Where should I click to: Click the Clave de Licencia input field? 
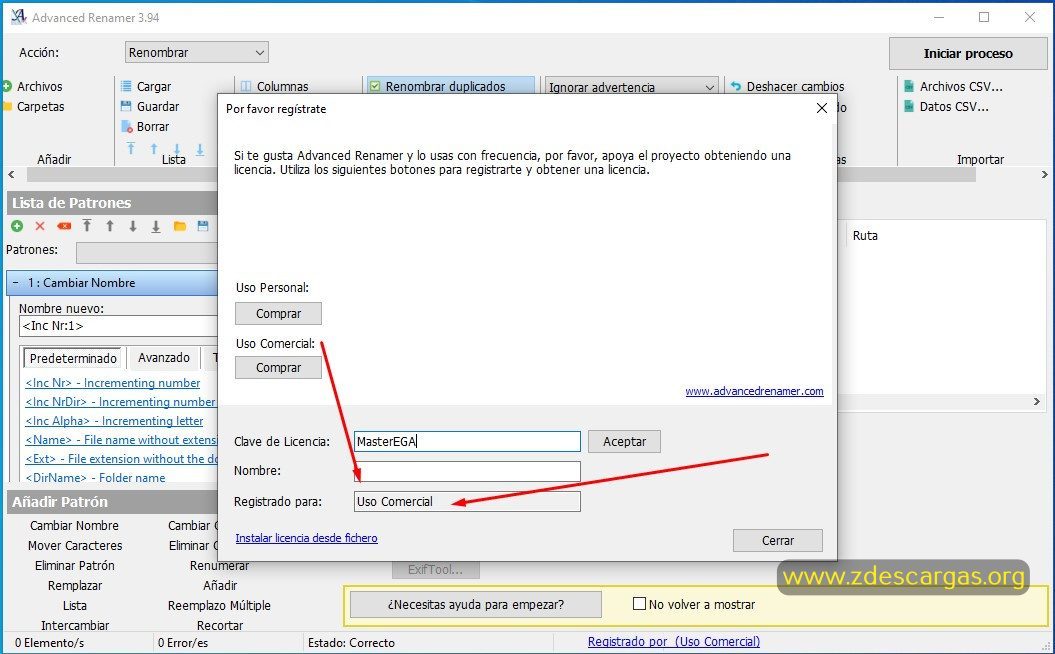tap(467, 441)
